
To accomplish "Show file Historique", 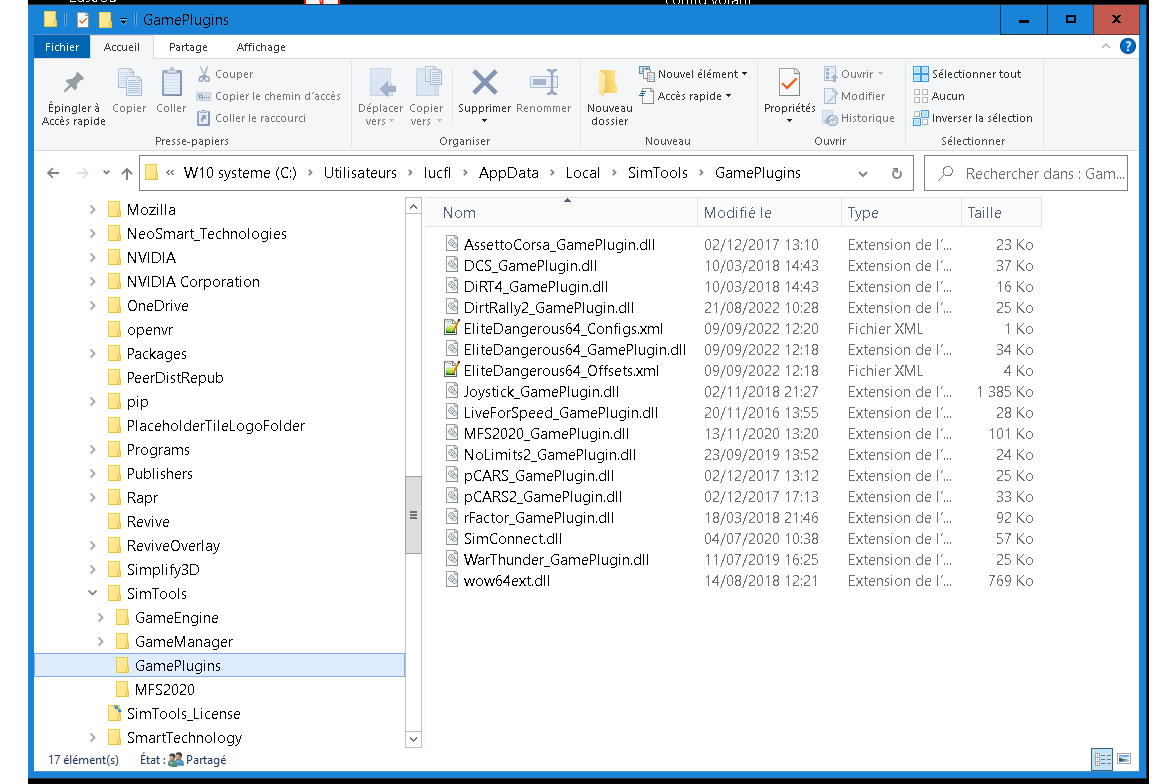I will point(859,118).
